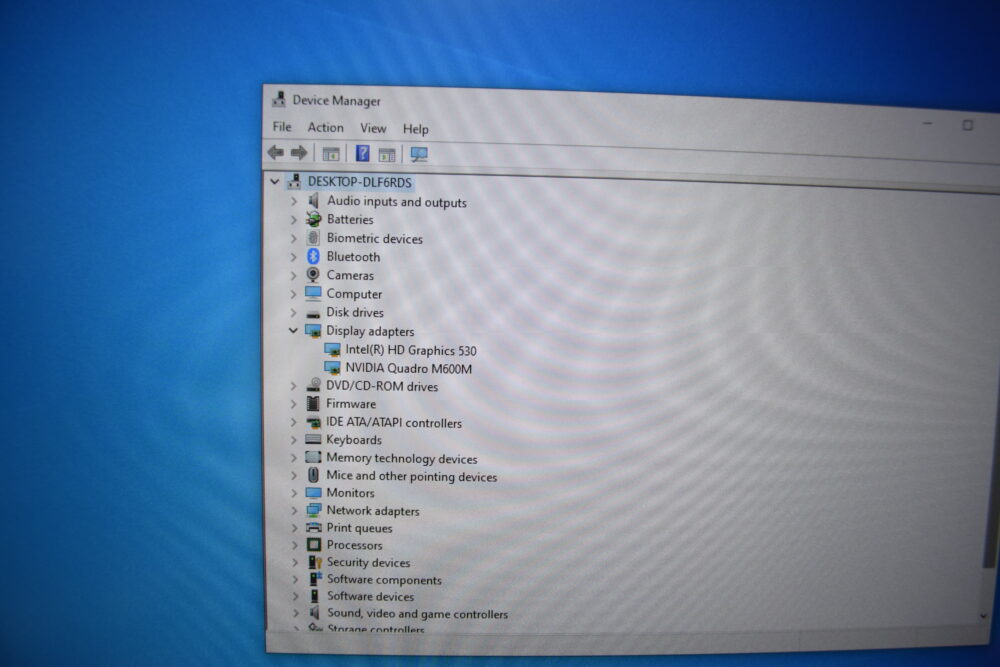Click the Back arrow toolbar icon

276,152
